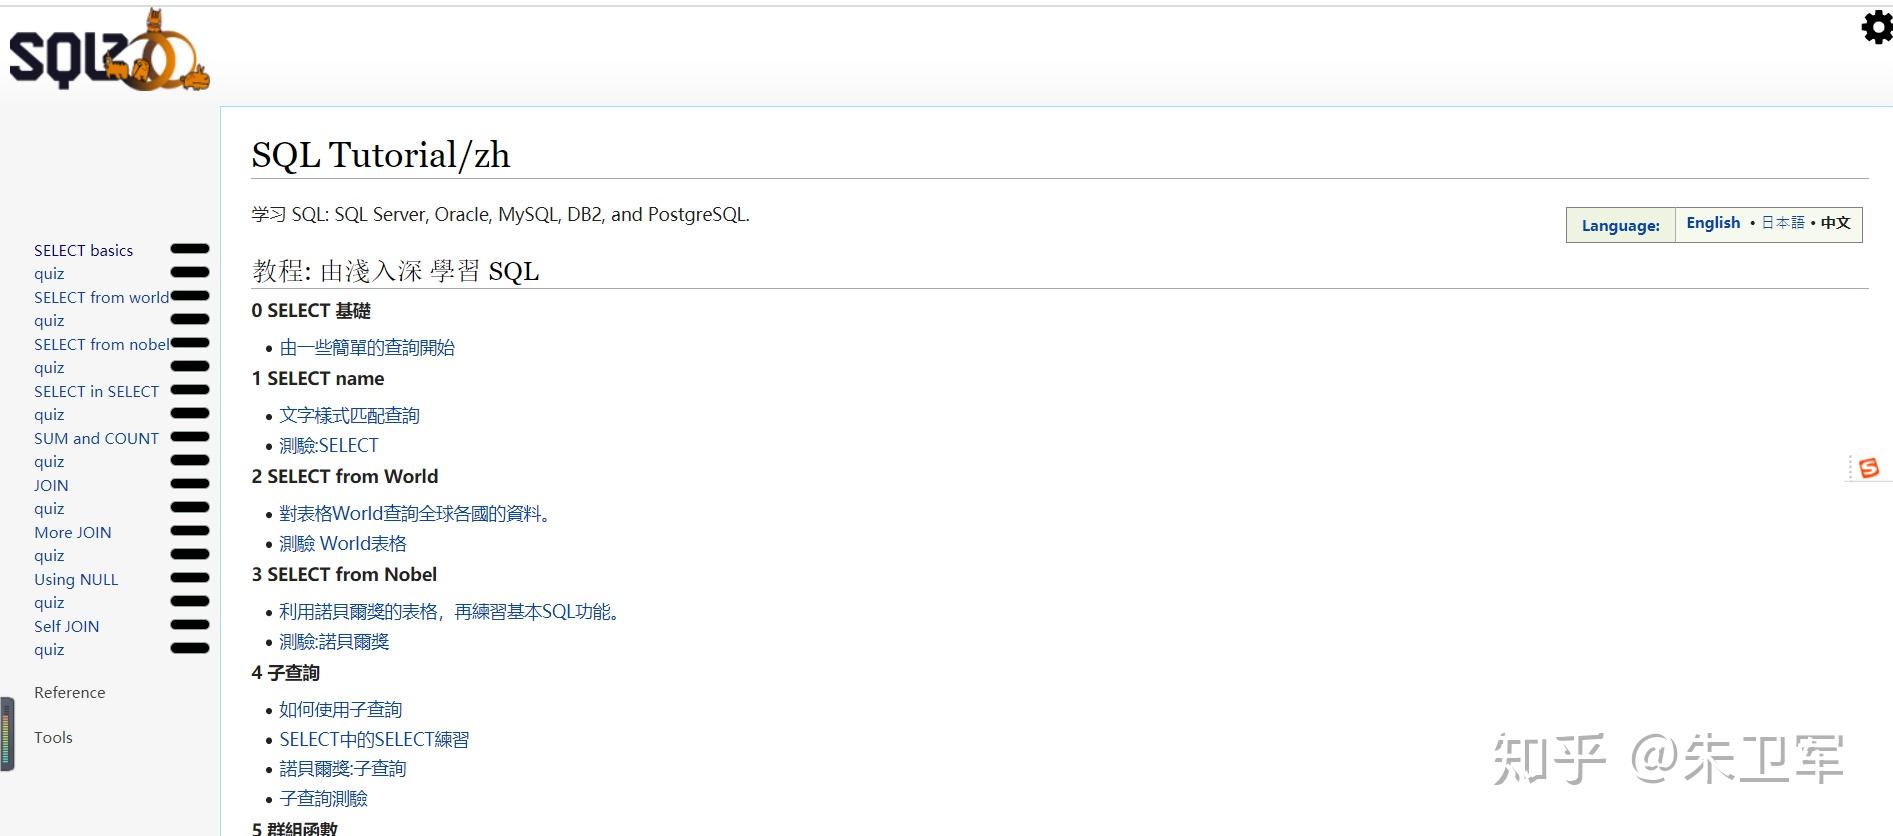1893x836 pixels.
Task: Switch language to 日本語
Action: 1782,223
